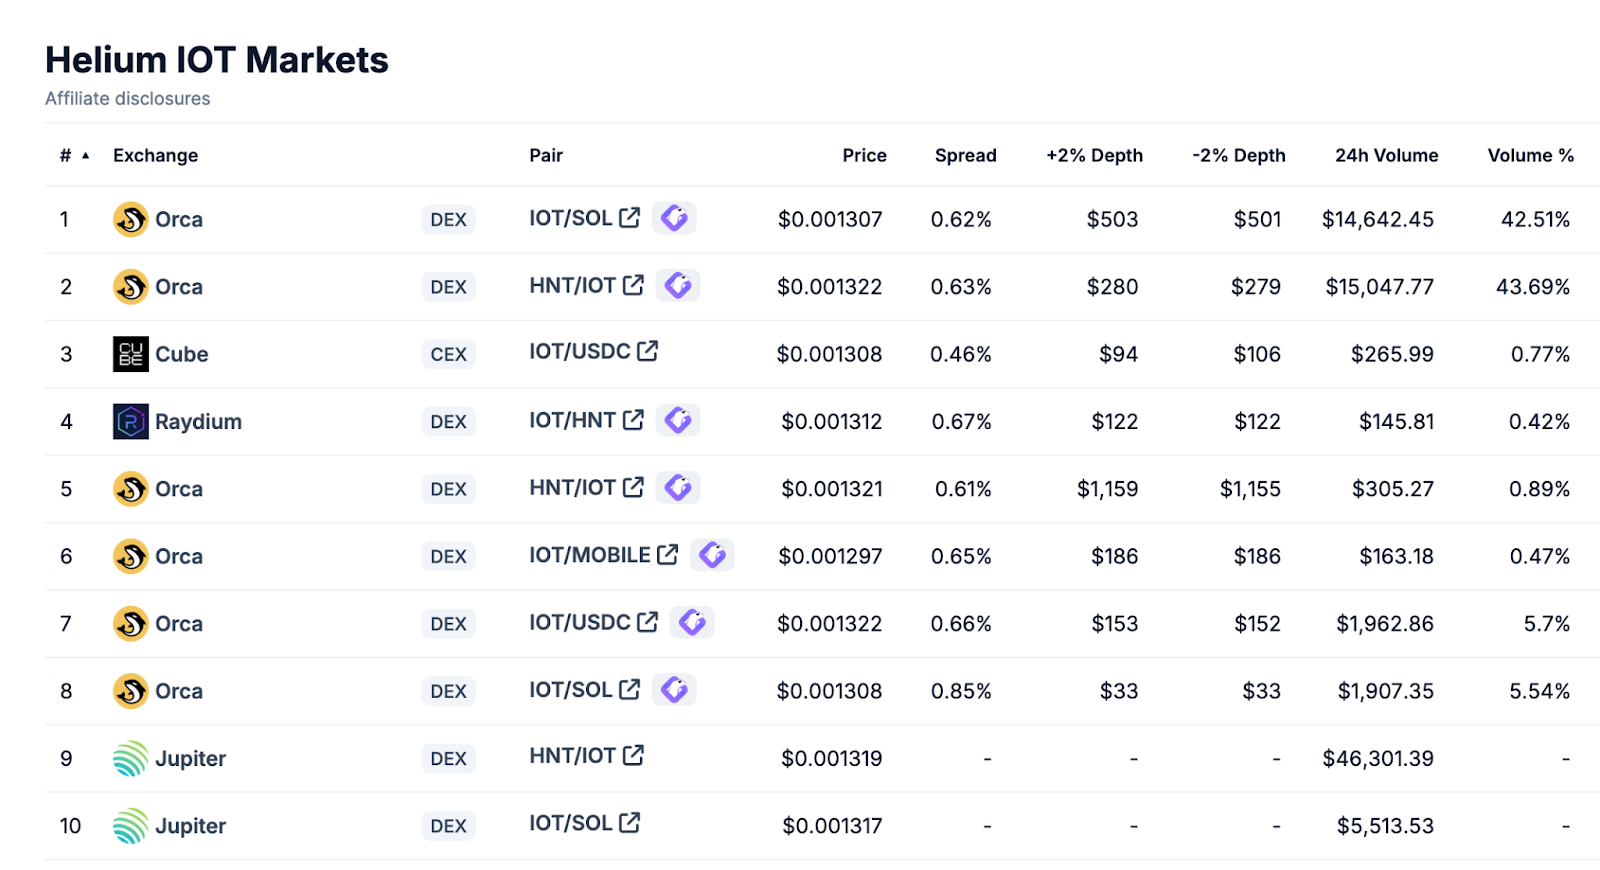This screenshot has height=870, width=1600.
Task: Click Raydium exchange logo
Action: point(130,421)
